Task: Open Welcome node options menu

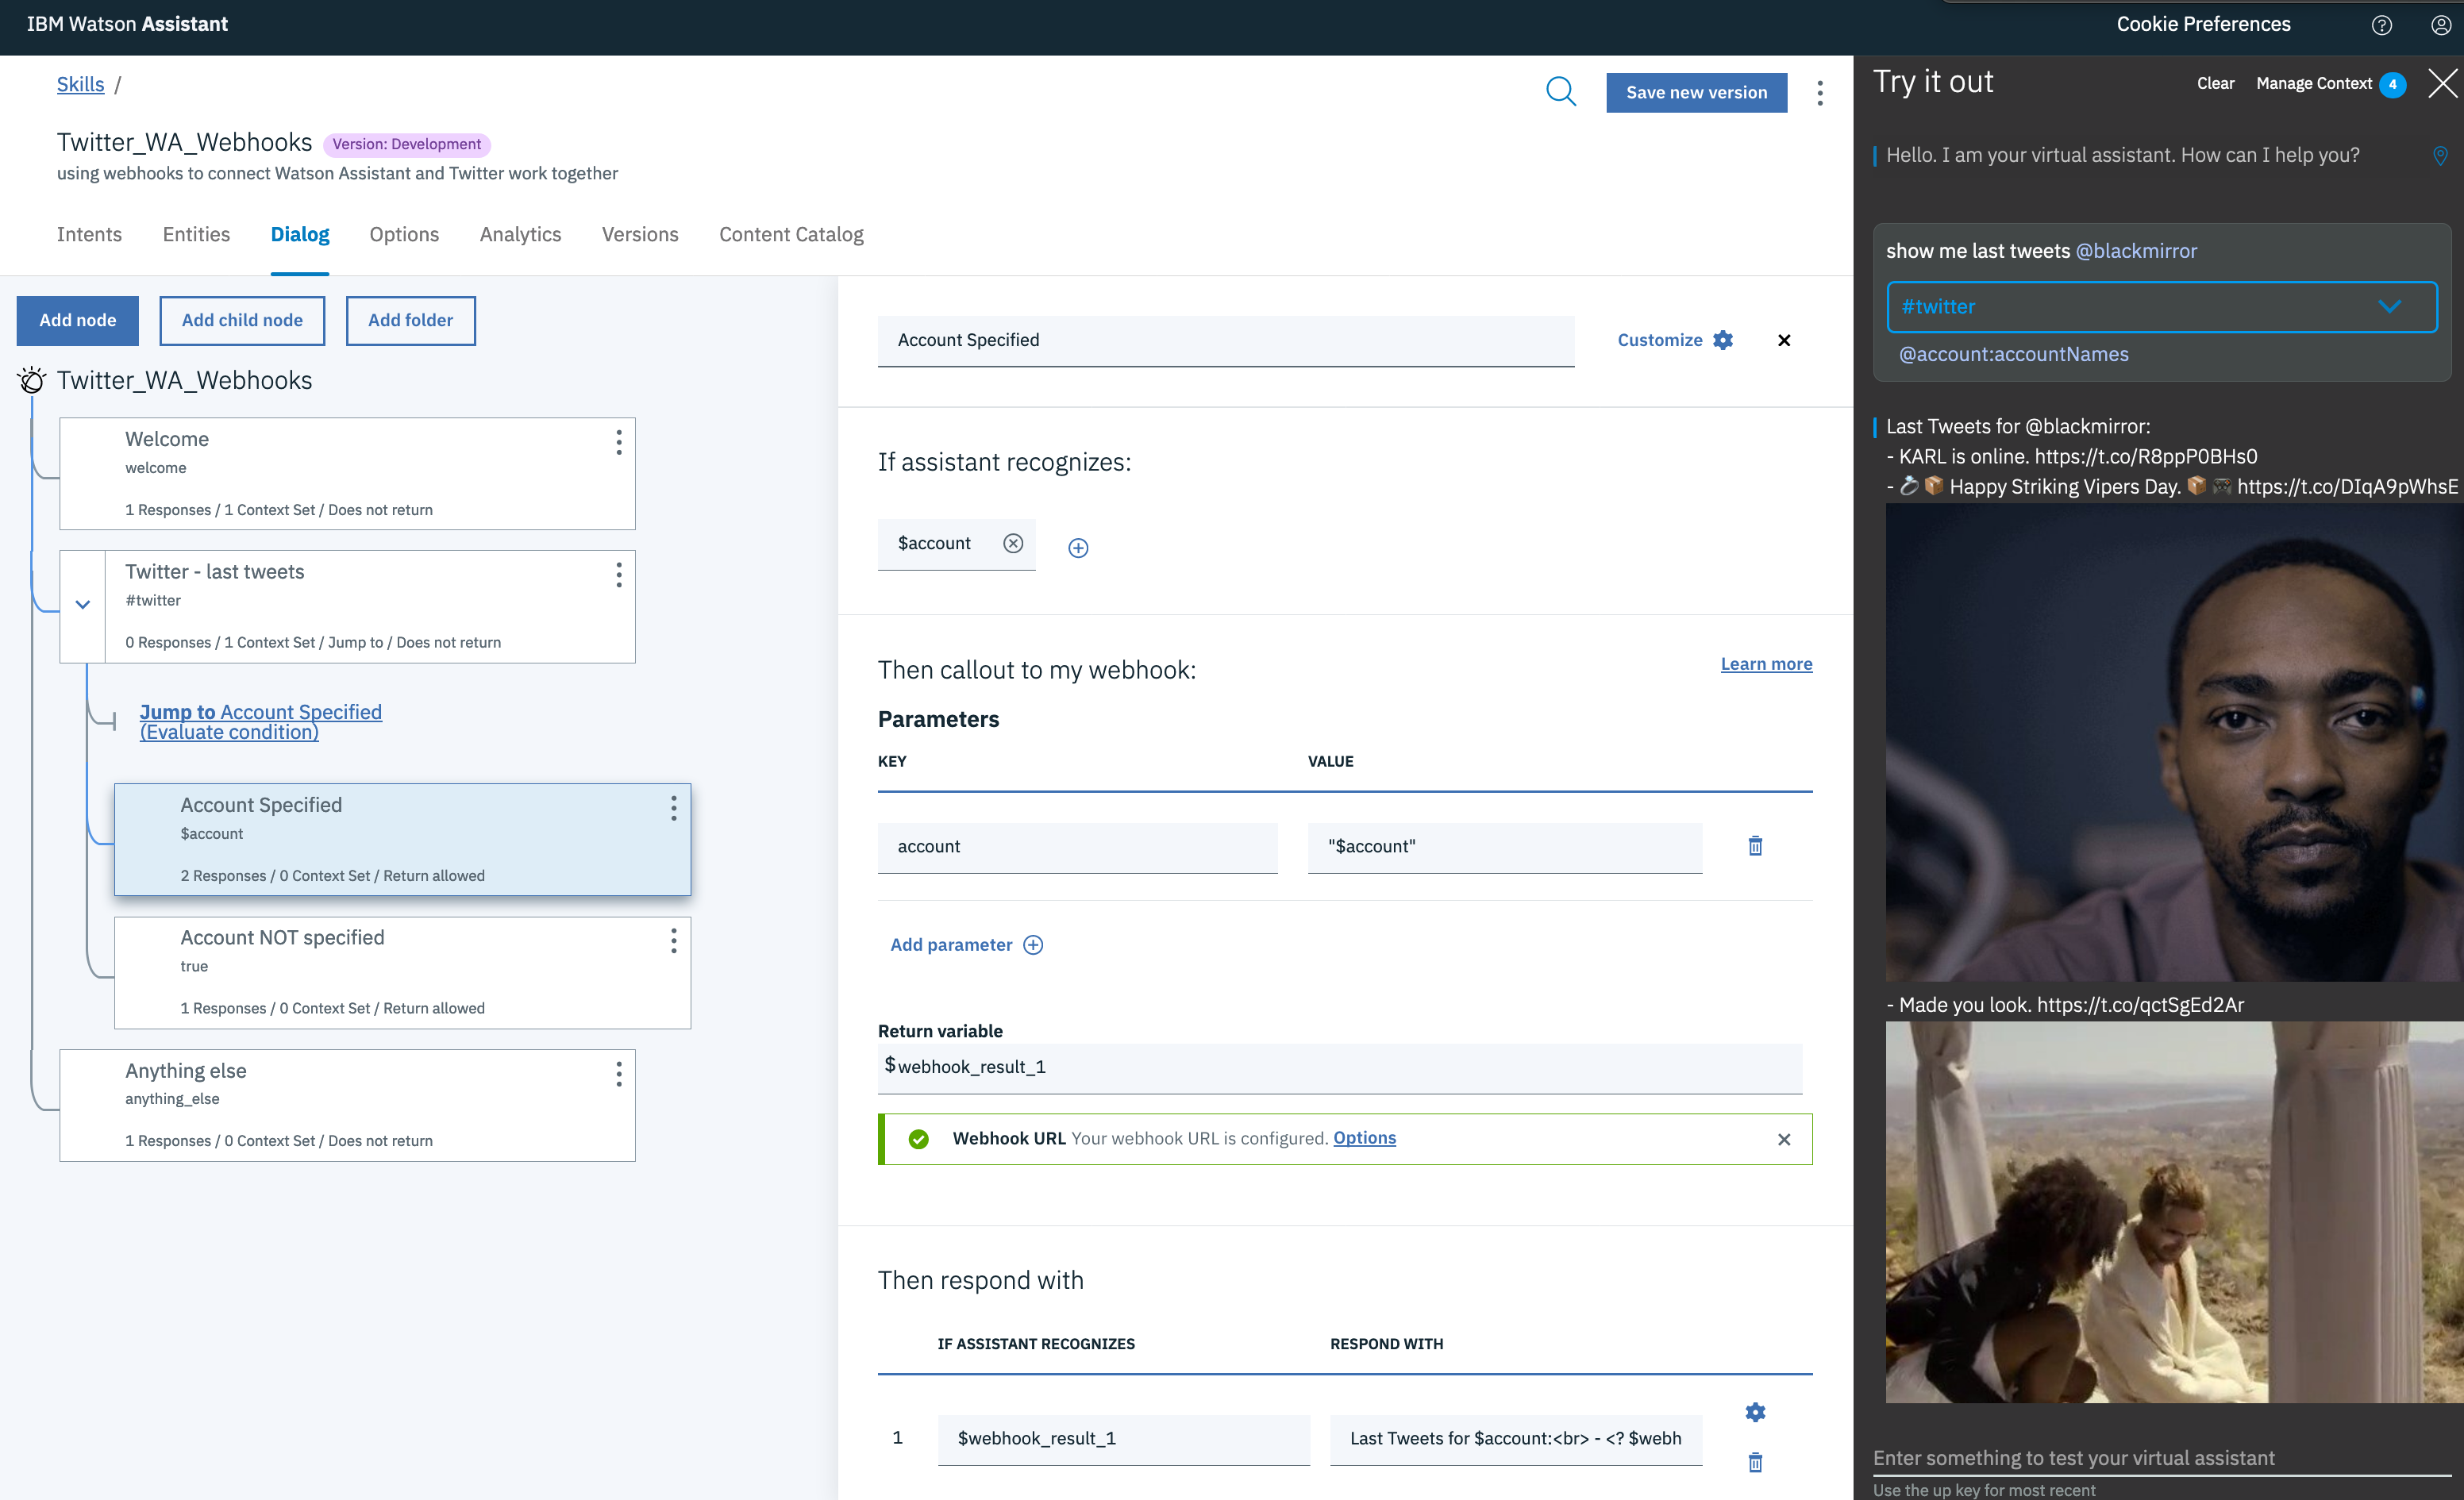Action: pos(619,442)
